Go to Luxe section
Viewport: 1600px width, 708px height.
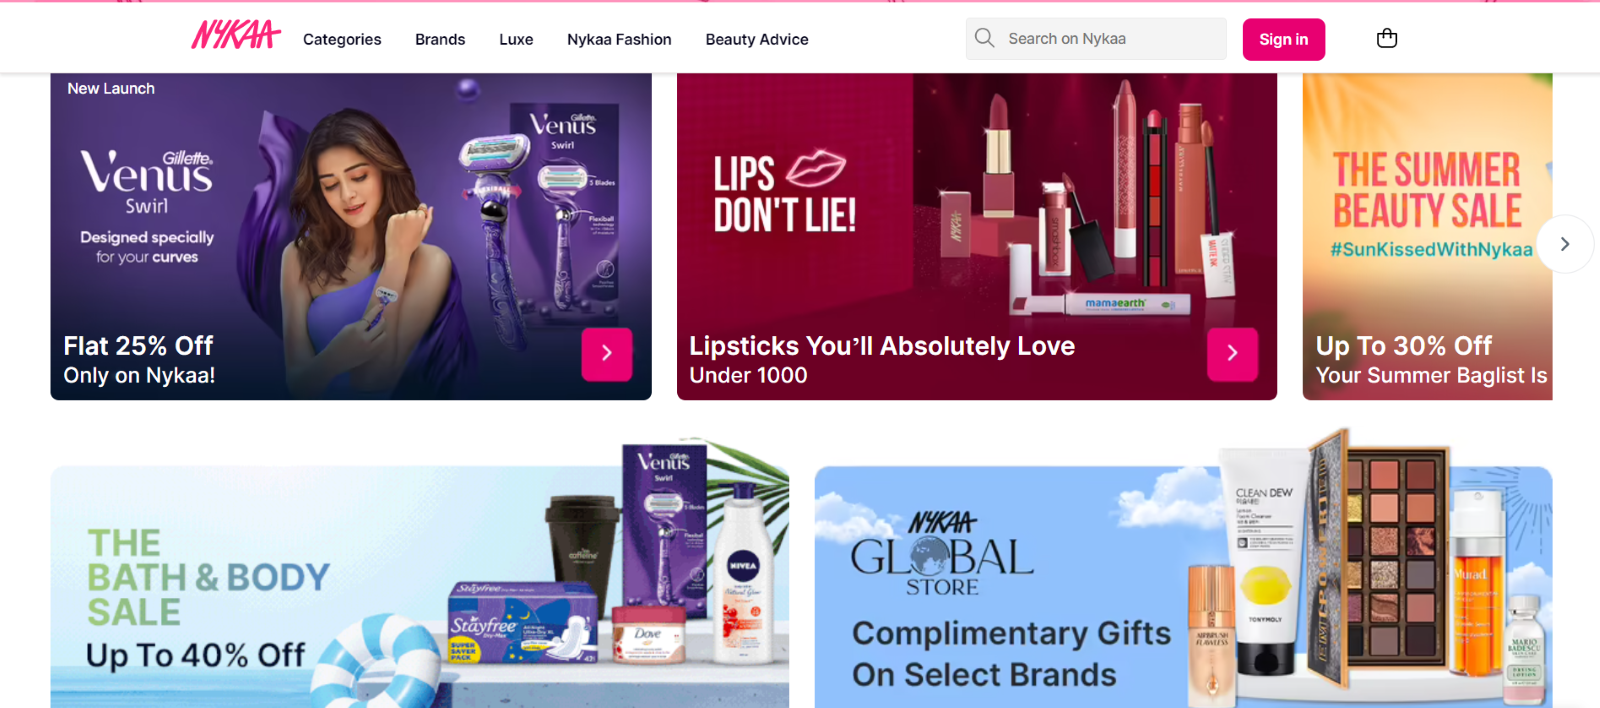click(516, 39)
